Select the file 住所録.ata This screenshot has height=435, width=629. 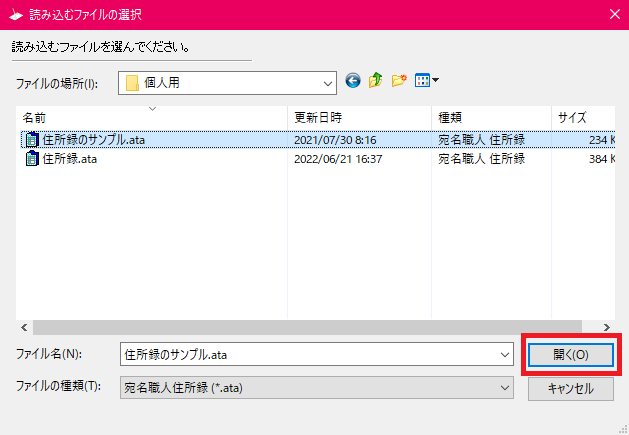click(x=70, y=159)
